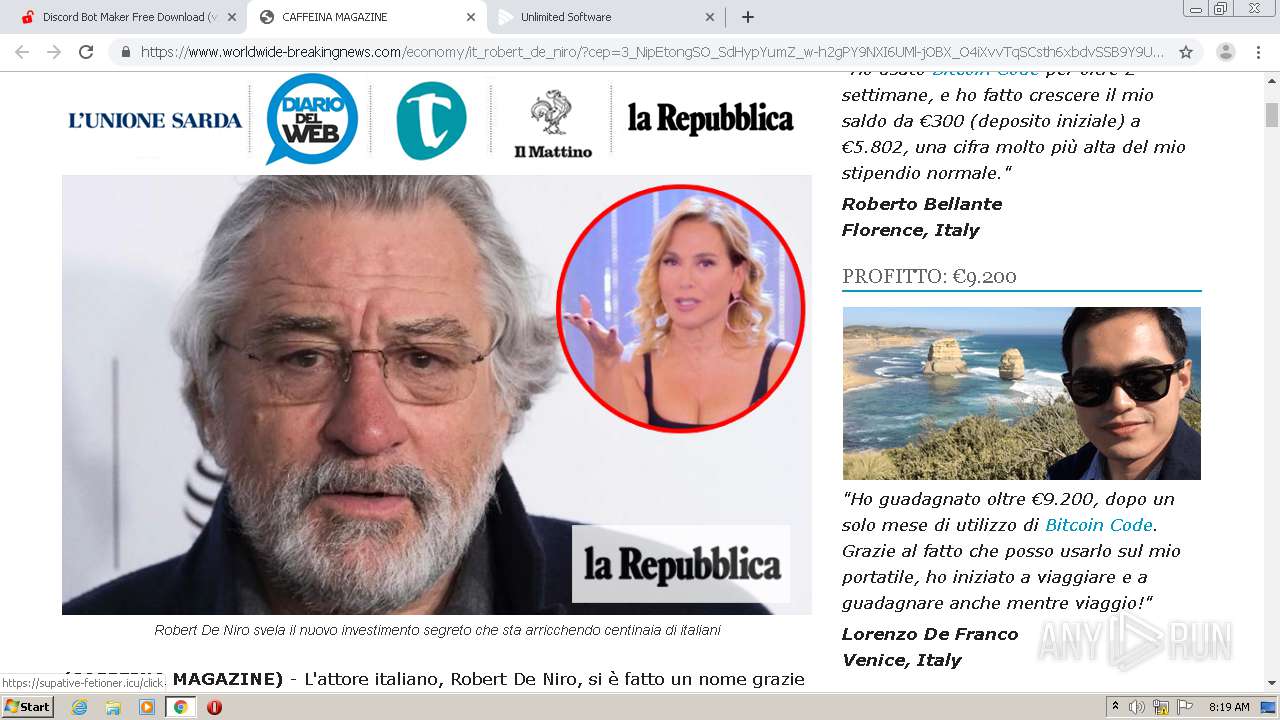
Task: Select Chrome in the taskbar
Action: (181, 707)
